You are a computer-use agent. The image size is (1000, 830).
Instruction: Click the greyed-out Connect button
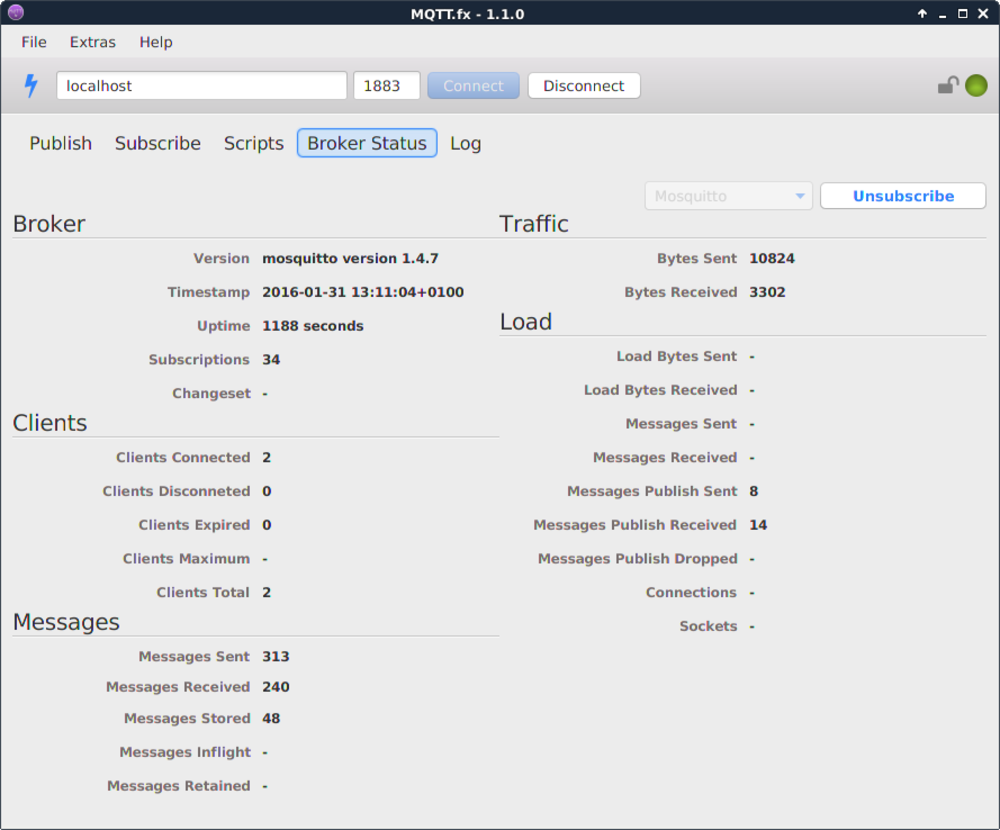point(473,86)
